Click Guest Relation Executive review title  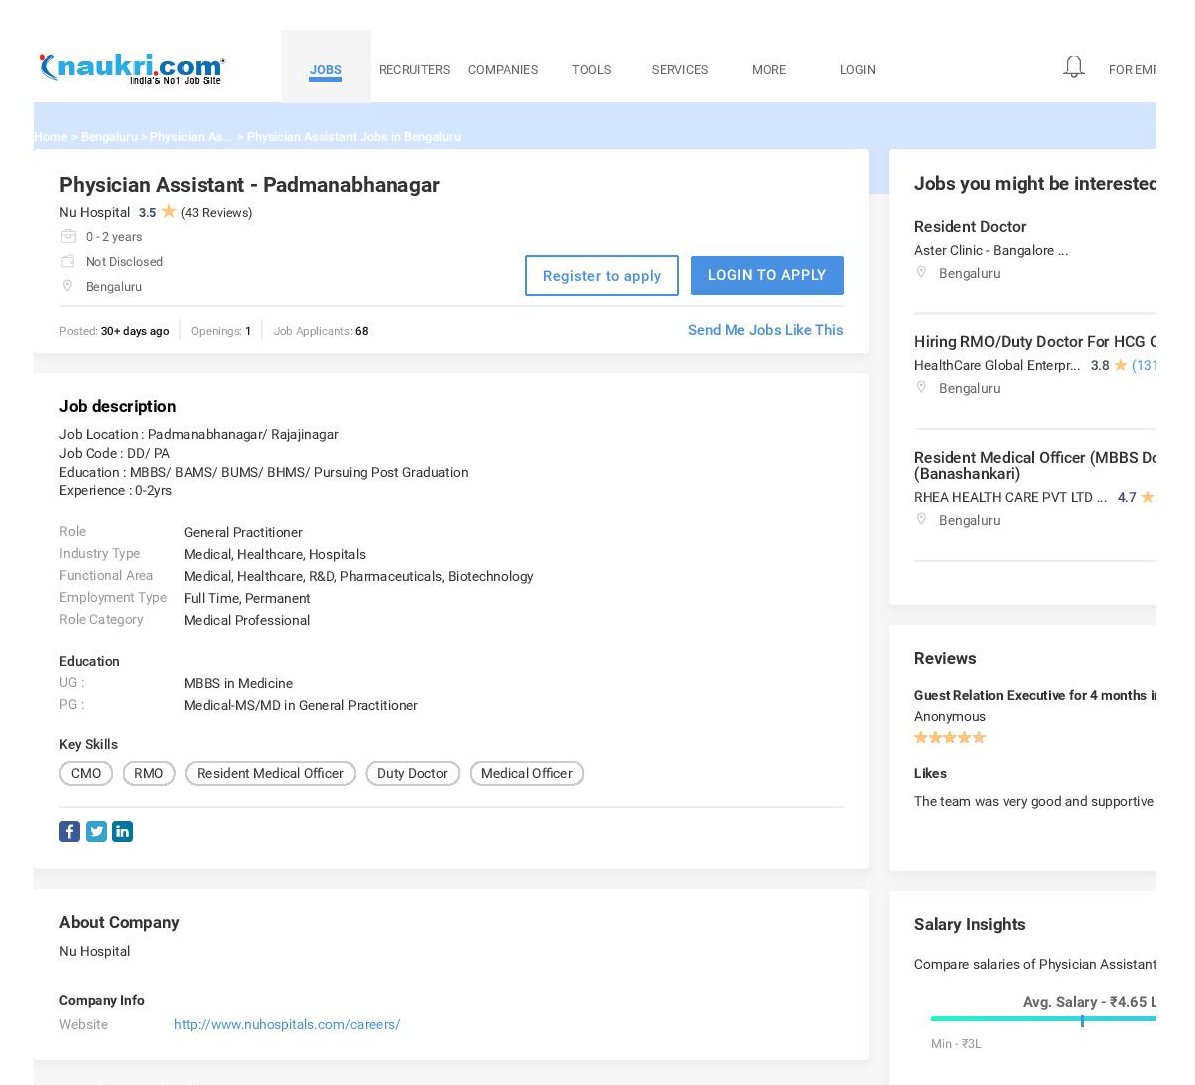click(1034, 695)
